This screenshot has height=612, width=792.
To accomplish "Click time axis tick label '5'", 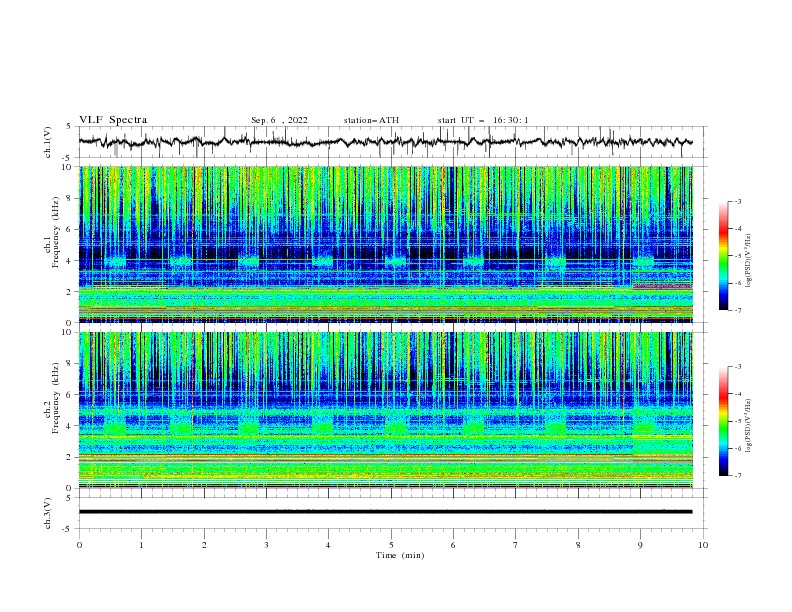I will [x=391, y=545].
